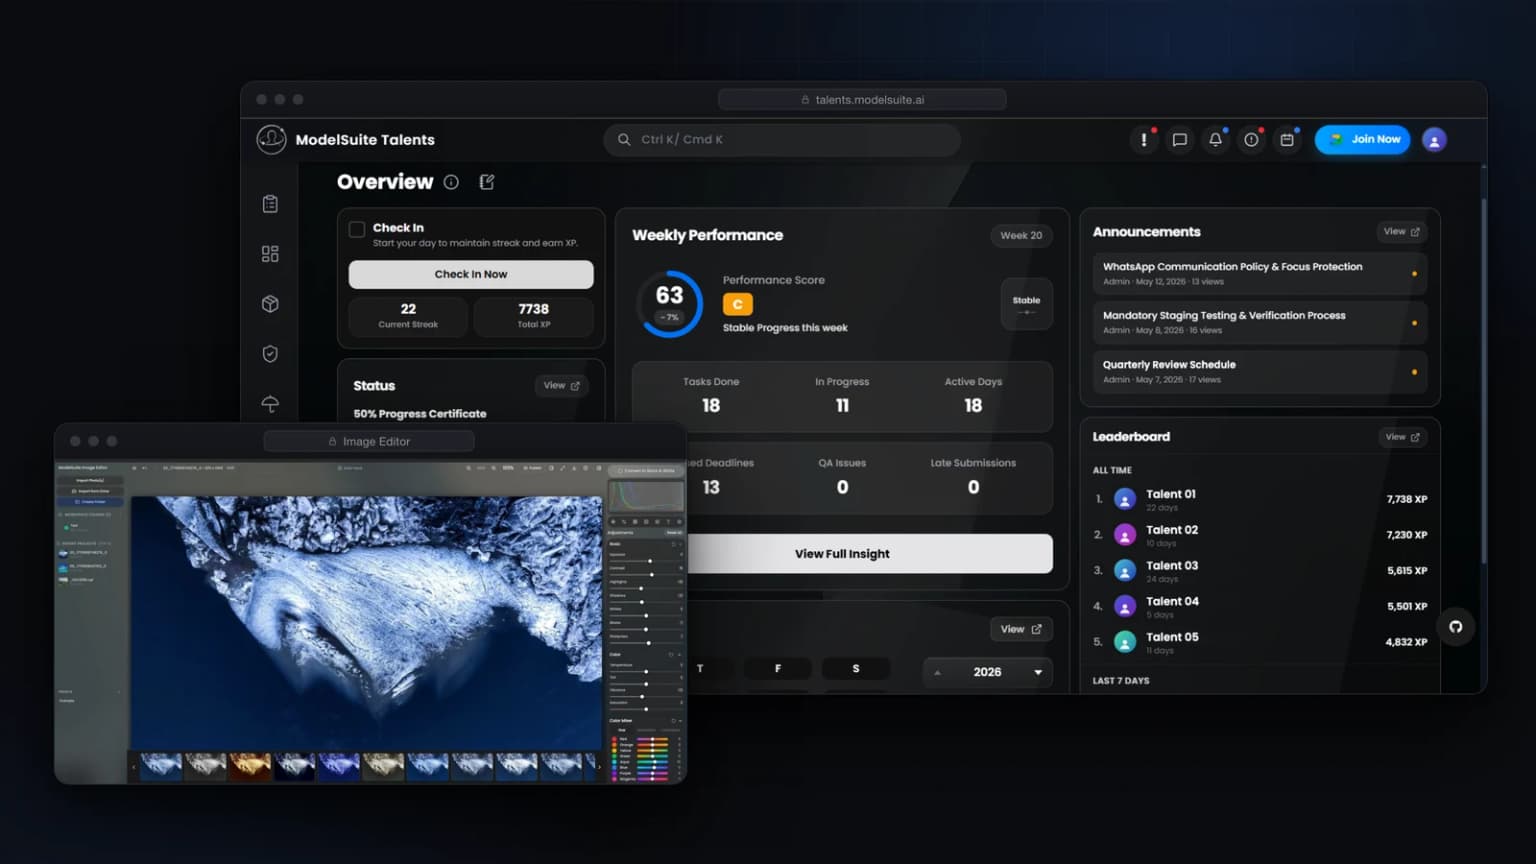Select Talent 04 in the leaderboard

coord(1260,606)
